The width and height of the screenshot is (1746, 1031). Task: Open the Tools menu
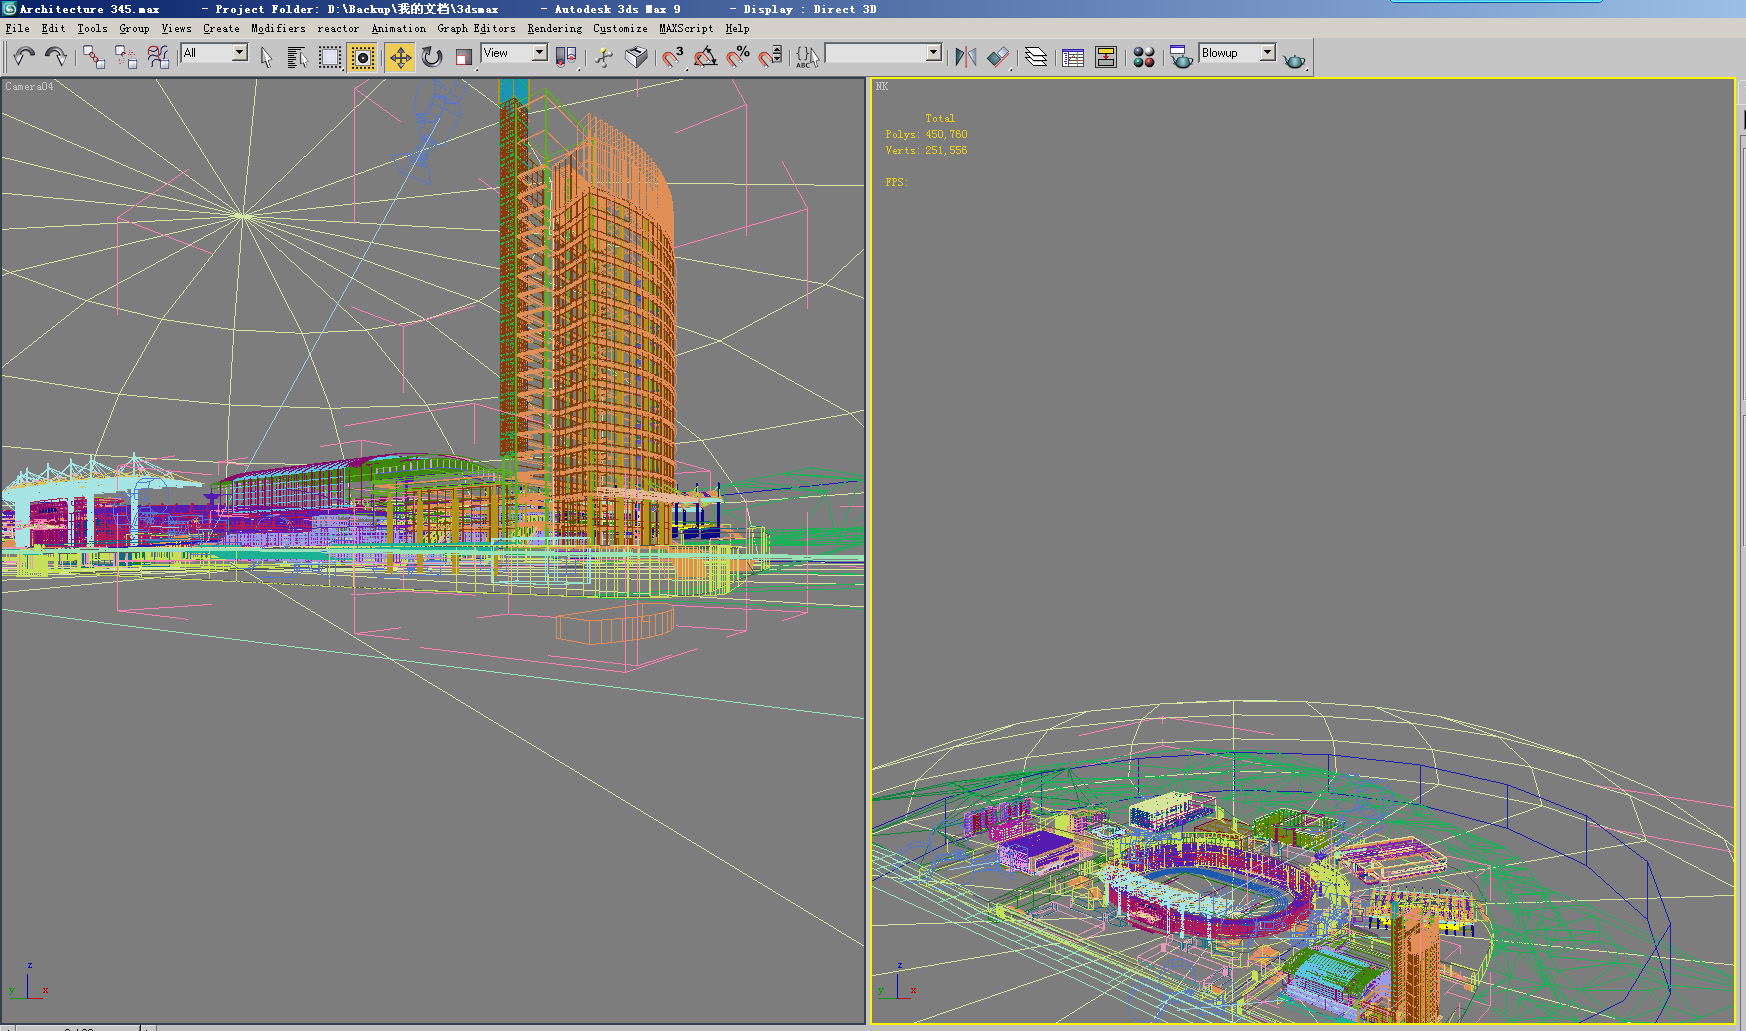92,29
